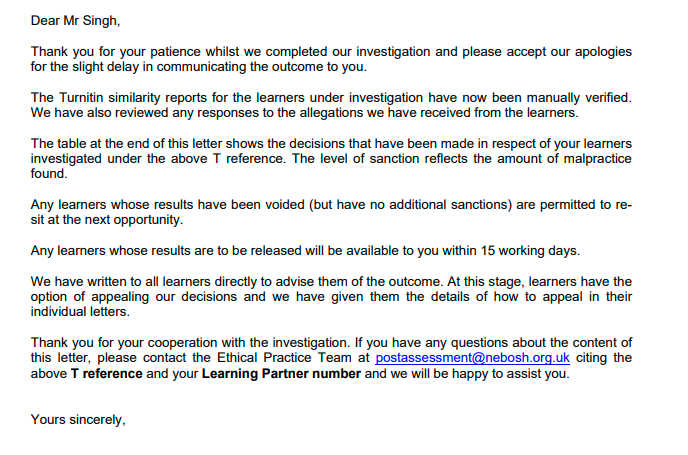Click the bold 'Learning Partner number' text
Image resolution: width=688 pixels, height=455 pixels.
pyautogui.click(x=281, y=374)
